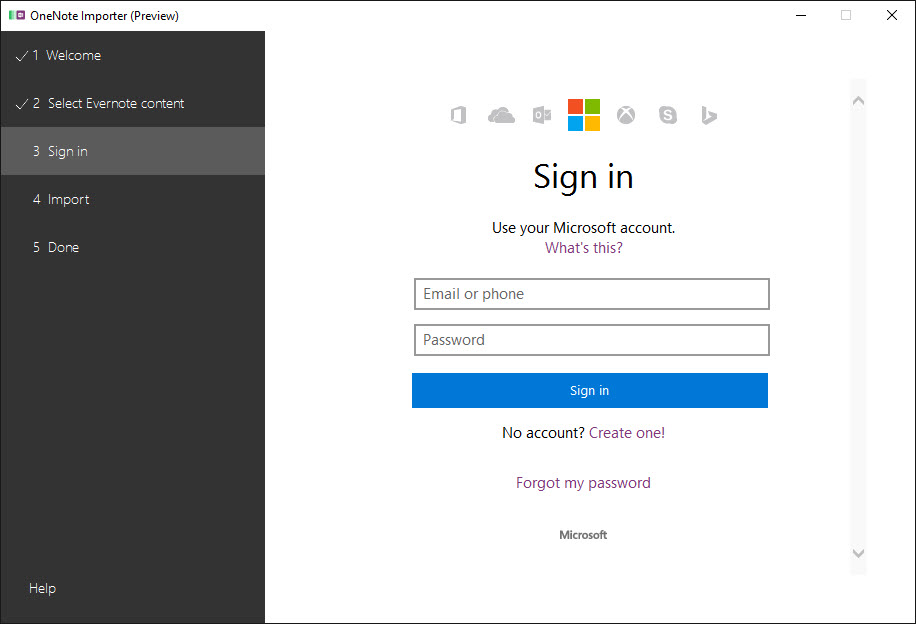
Task: Click the OneNote Importer title bar icon
Action: pos(16,15)
